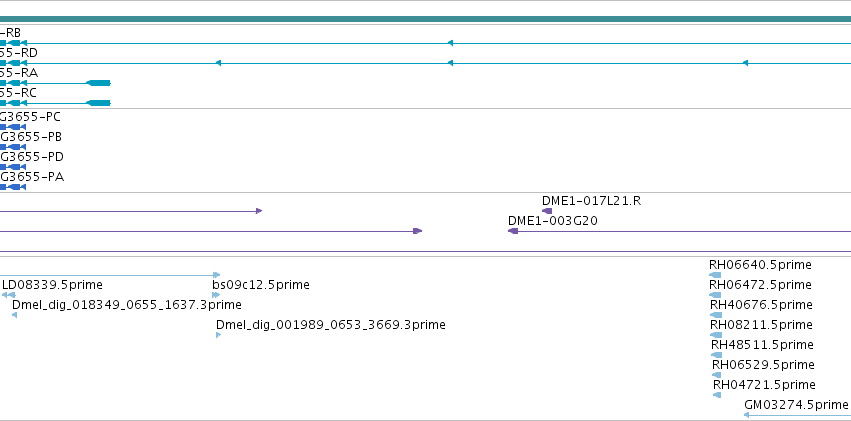
Task: Click the RH06529.5prime EST label
Action: [x=763, y=365]
